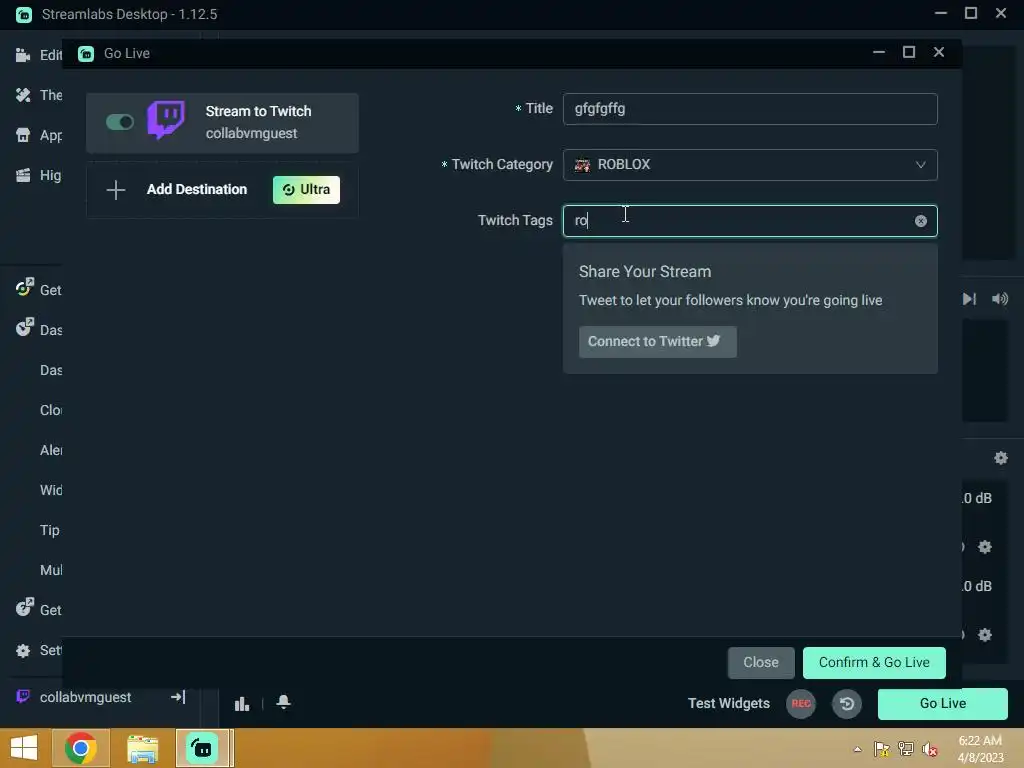Open the mixer settings gear at top right
Screen dimensions: 1024x768
pos(1000,458)
